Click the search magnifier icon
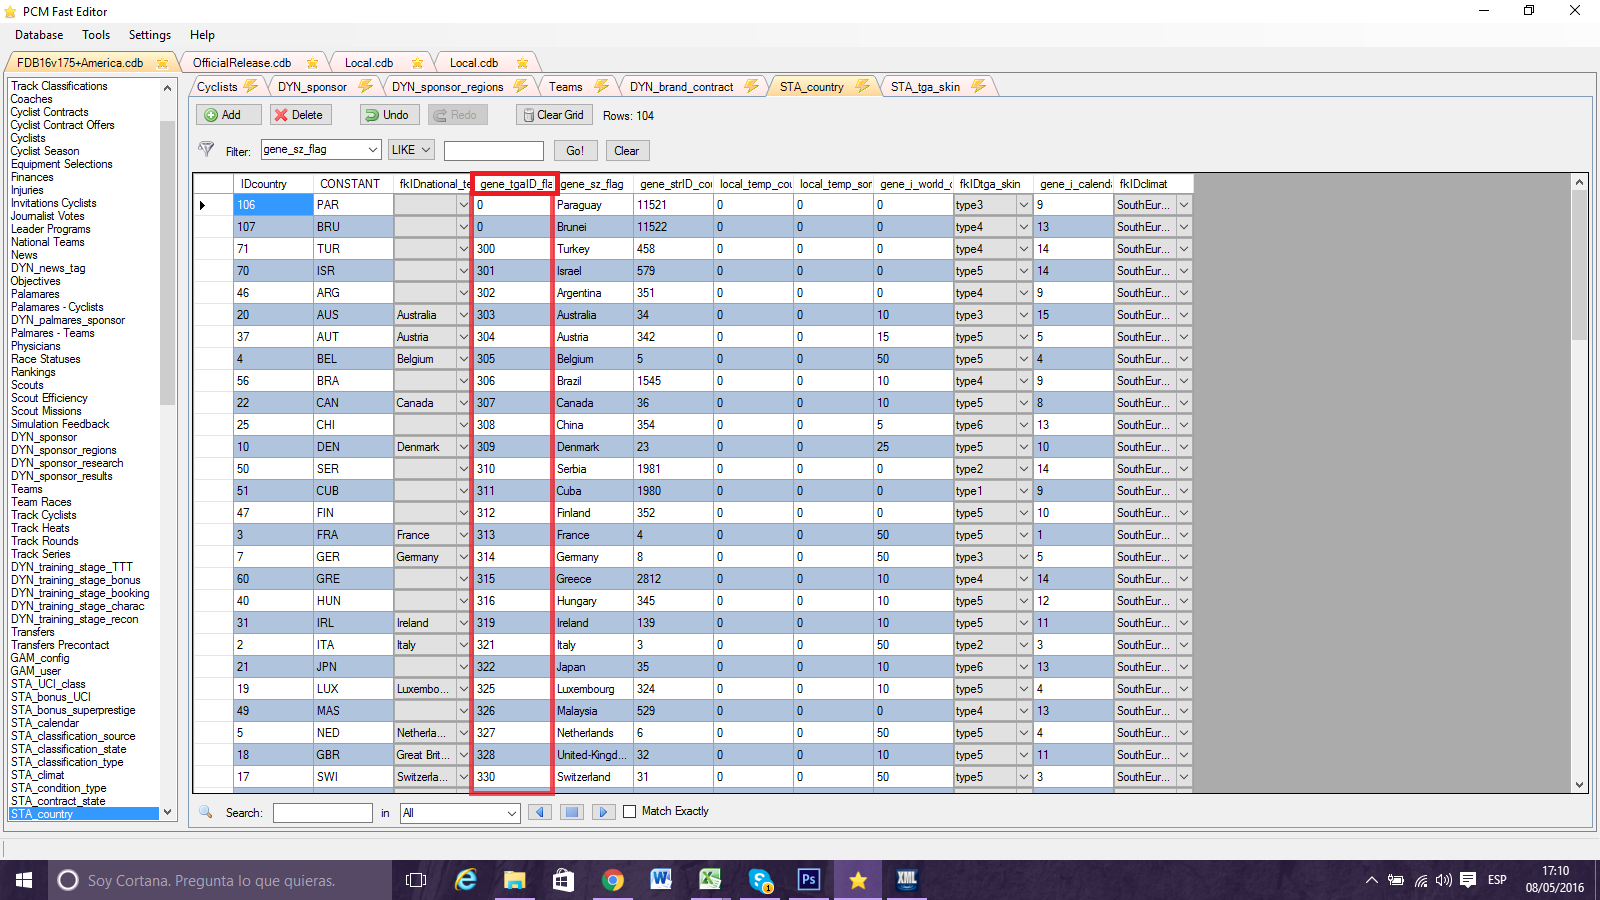1600x900 pixels. [206, 812]
